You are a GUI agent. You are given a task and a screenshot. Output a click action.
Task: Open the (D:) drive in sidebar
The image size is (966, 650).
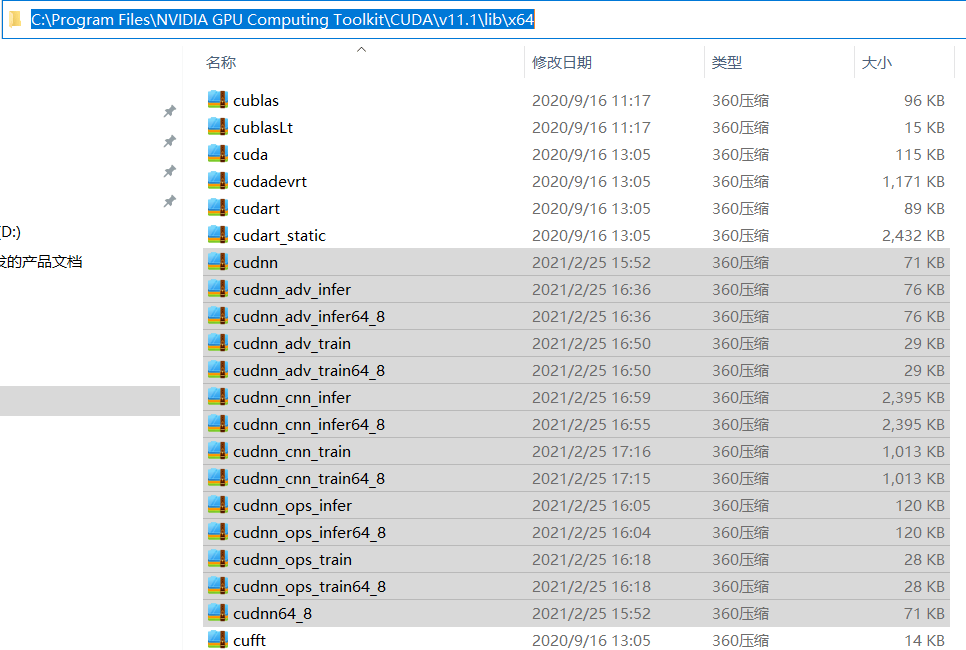10,232
